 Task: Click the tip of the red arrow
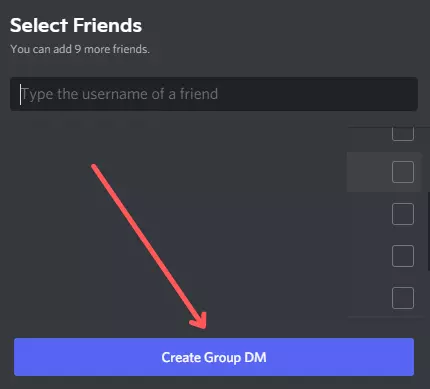click(203, 327)
